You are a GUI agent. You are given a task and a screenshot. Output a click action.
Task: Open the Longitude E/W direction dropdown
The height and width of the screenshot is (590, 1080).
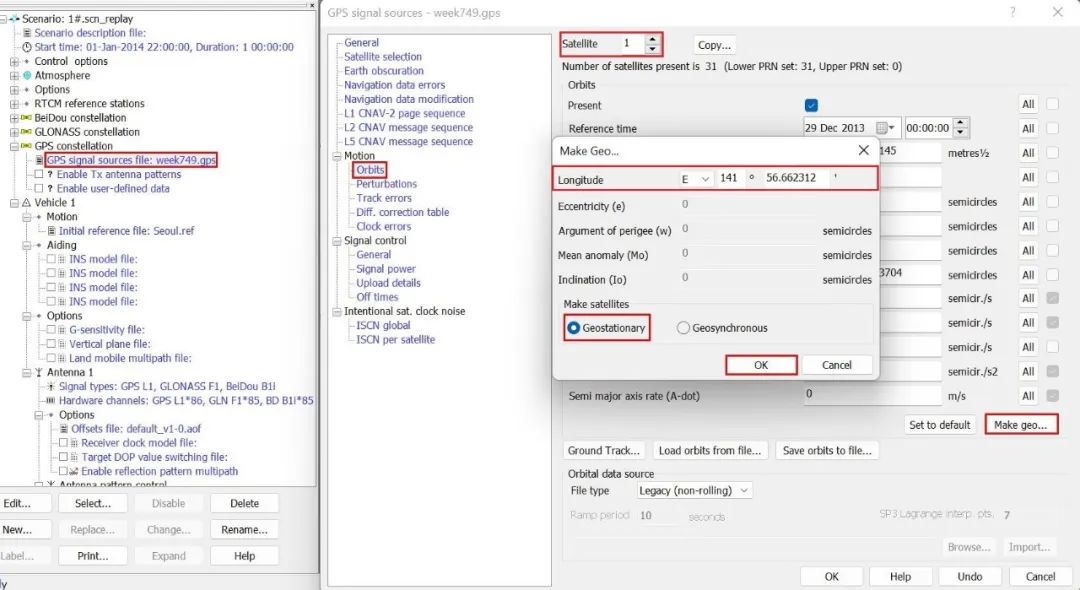(x=696, y=179)
